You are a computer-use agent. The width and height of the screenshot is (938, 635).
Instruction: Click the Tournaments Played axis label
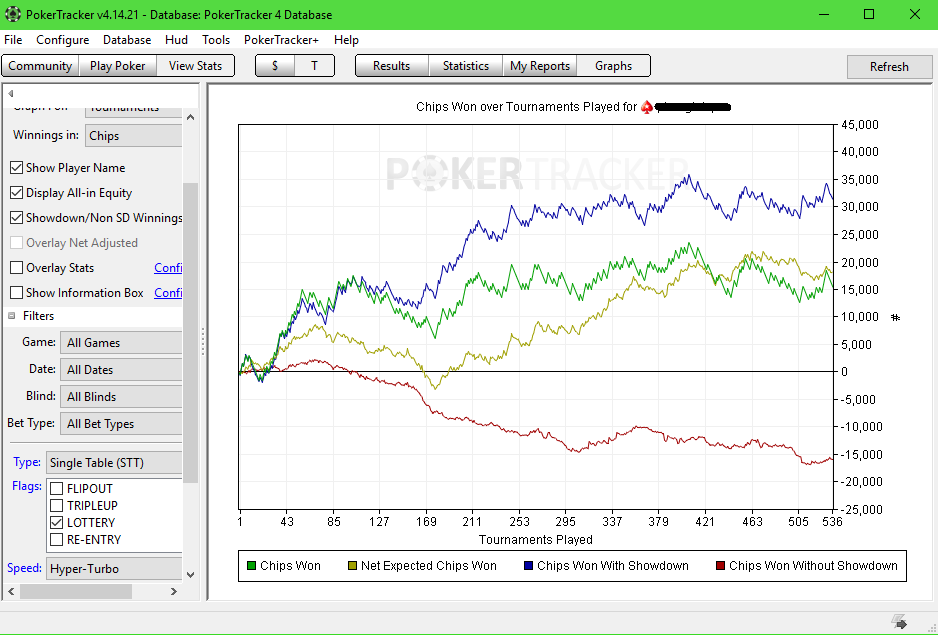536,540
